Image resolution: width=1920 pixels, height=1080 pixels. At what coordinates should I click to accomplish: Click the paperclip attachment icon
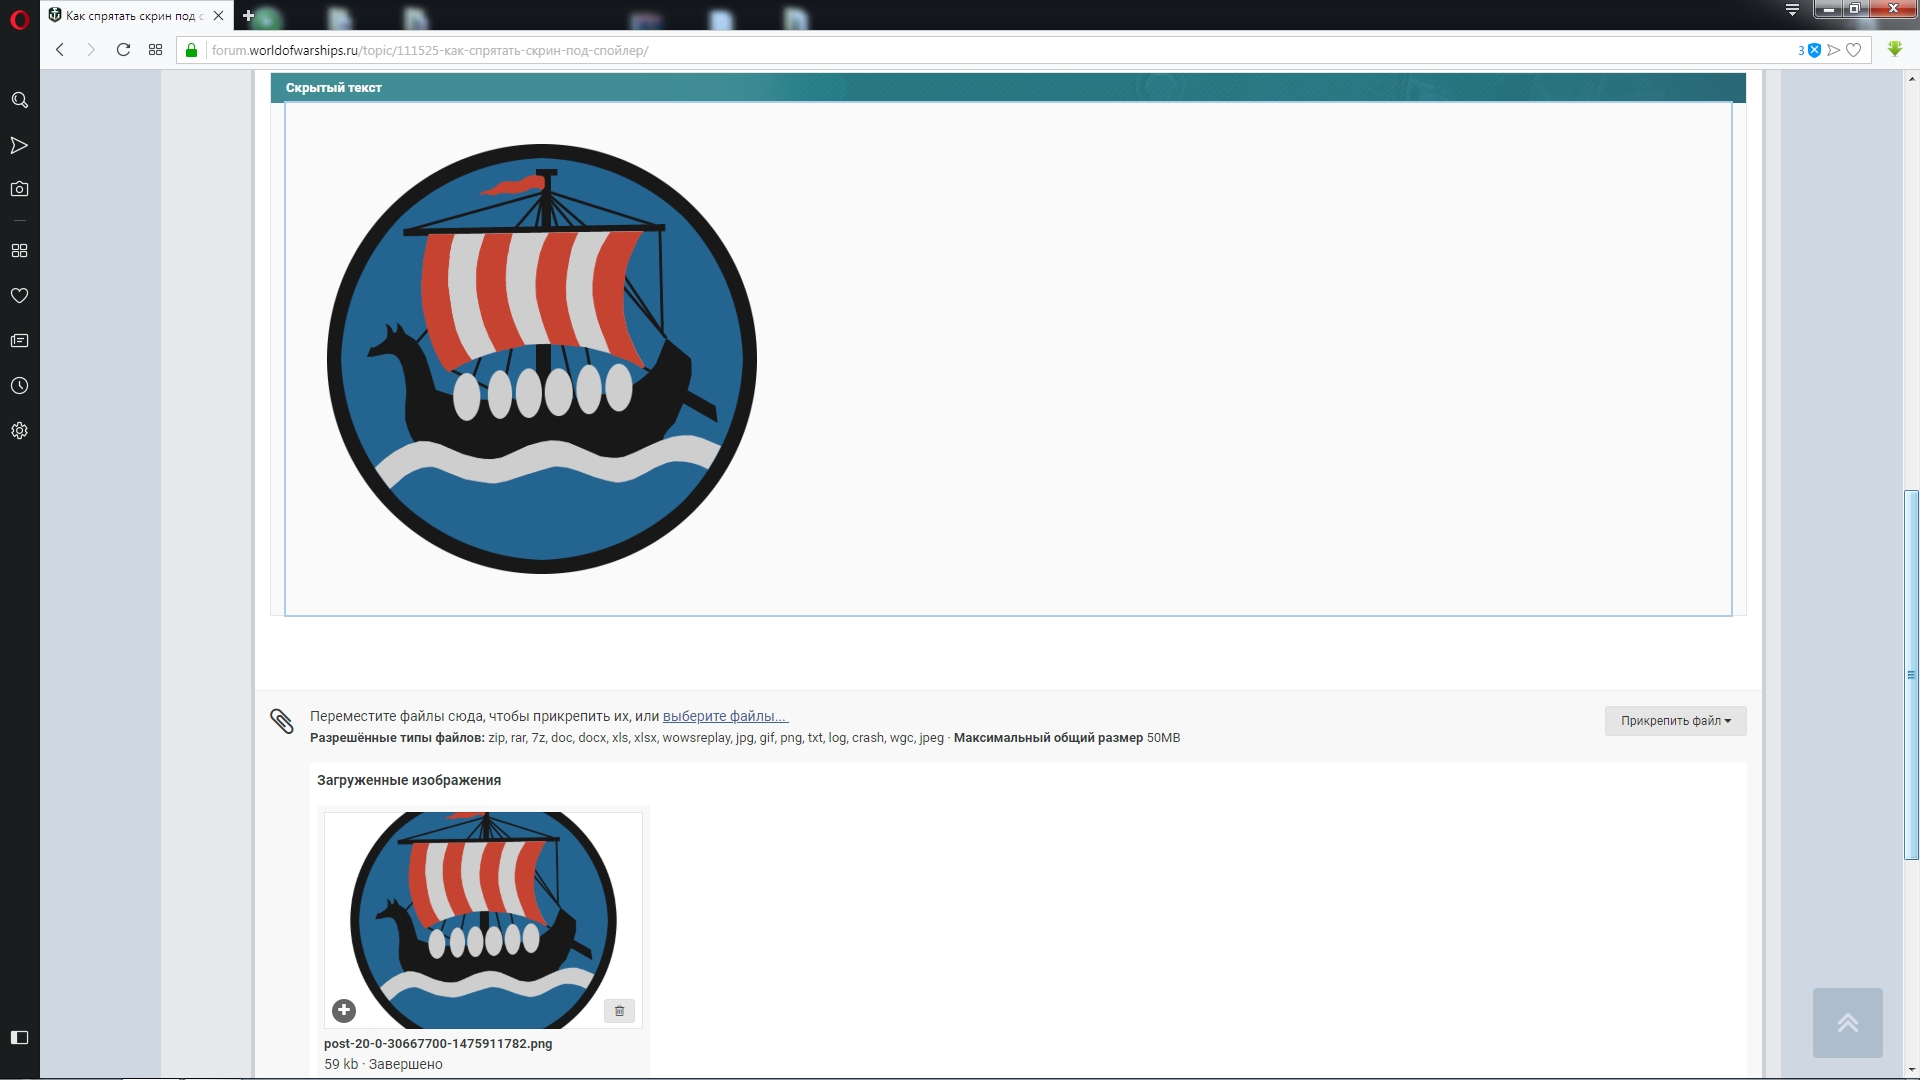click(282, 721)
